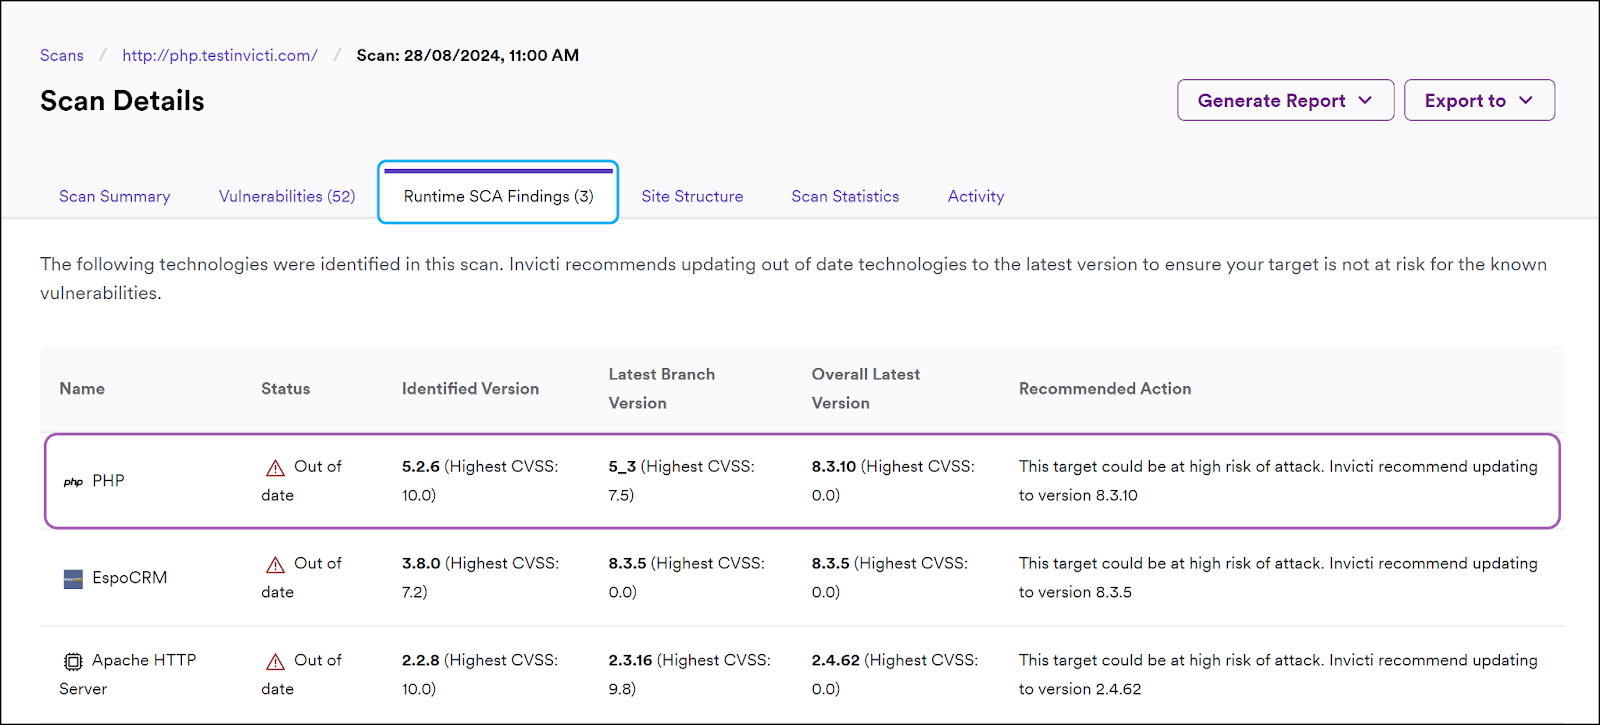This screenshot has width=1600, height=725.
Task: Click the PHP logo icon
Action: [x=73, y=482]
